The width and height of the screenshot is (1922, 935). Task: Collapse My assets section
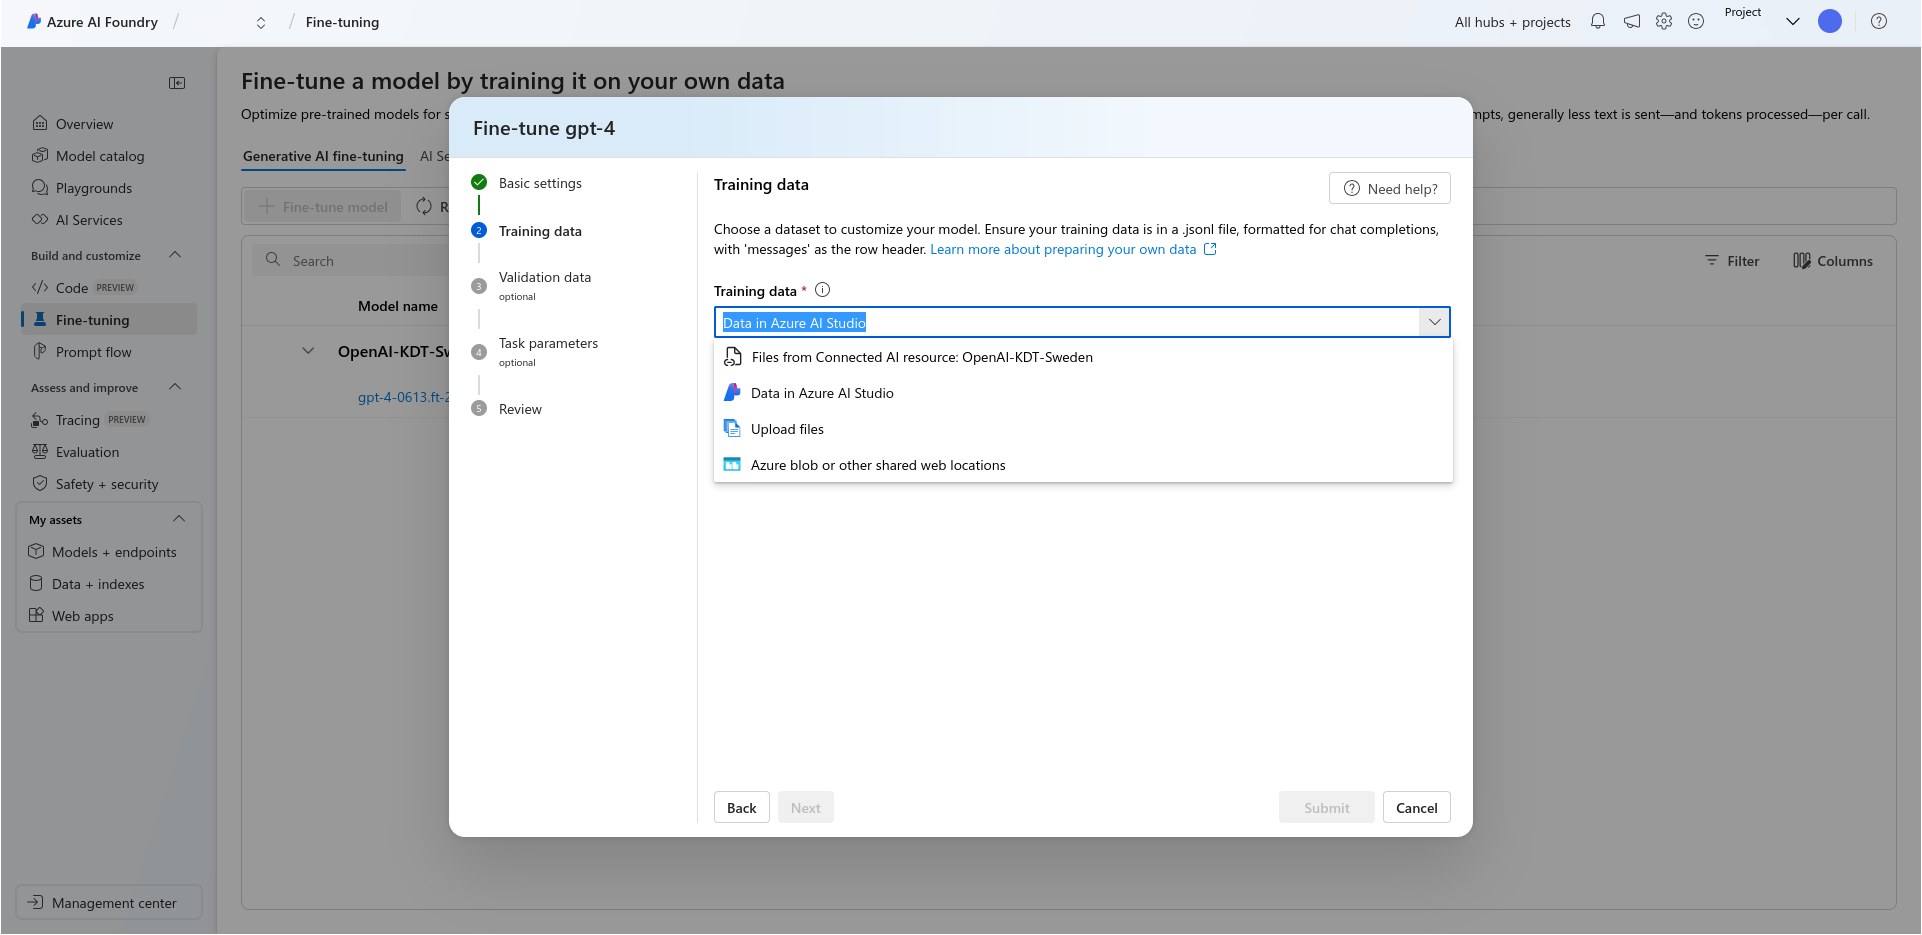(x=179, y=519)
